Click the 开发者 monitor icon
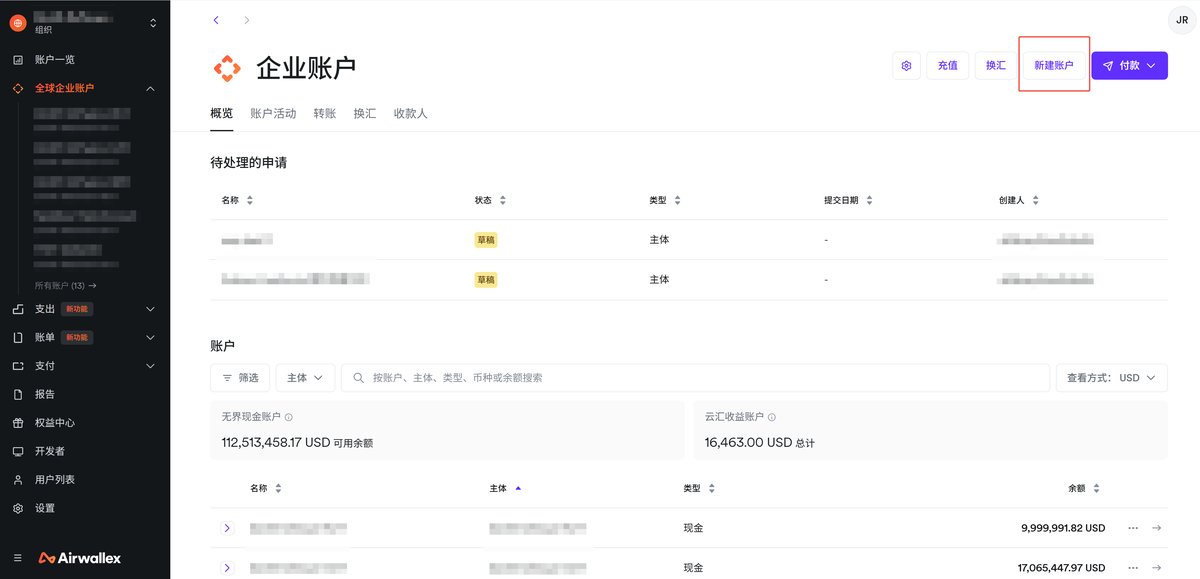 [18, 451]
